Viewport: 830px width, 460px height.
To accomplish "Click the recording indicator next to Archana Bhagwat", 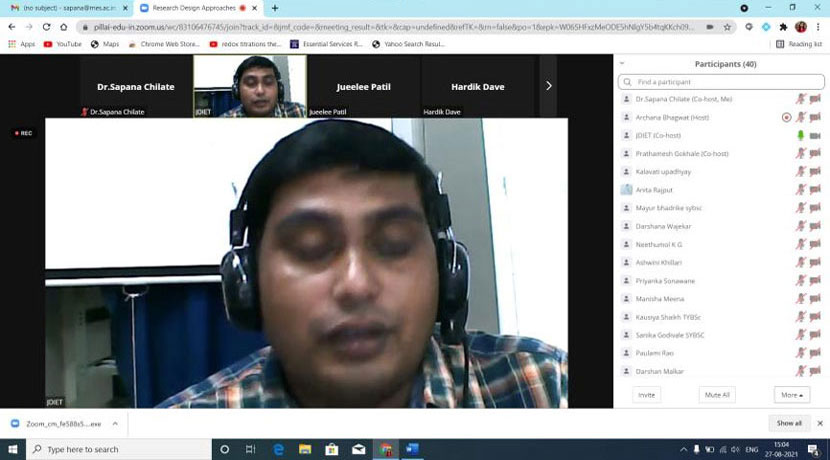I will 786,117.
